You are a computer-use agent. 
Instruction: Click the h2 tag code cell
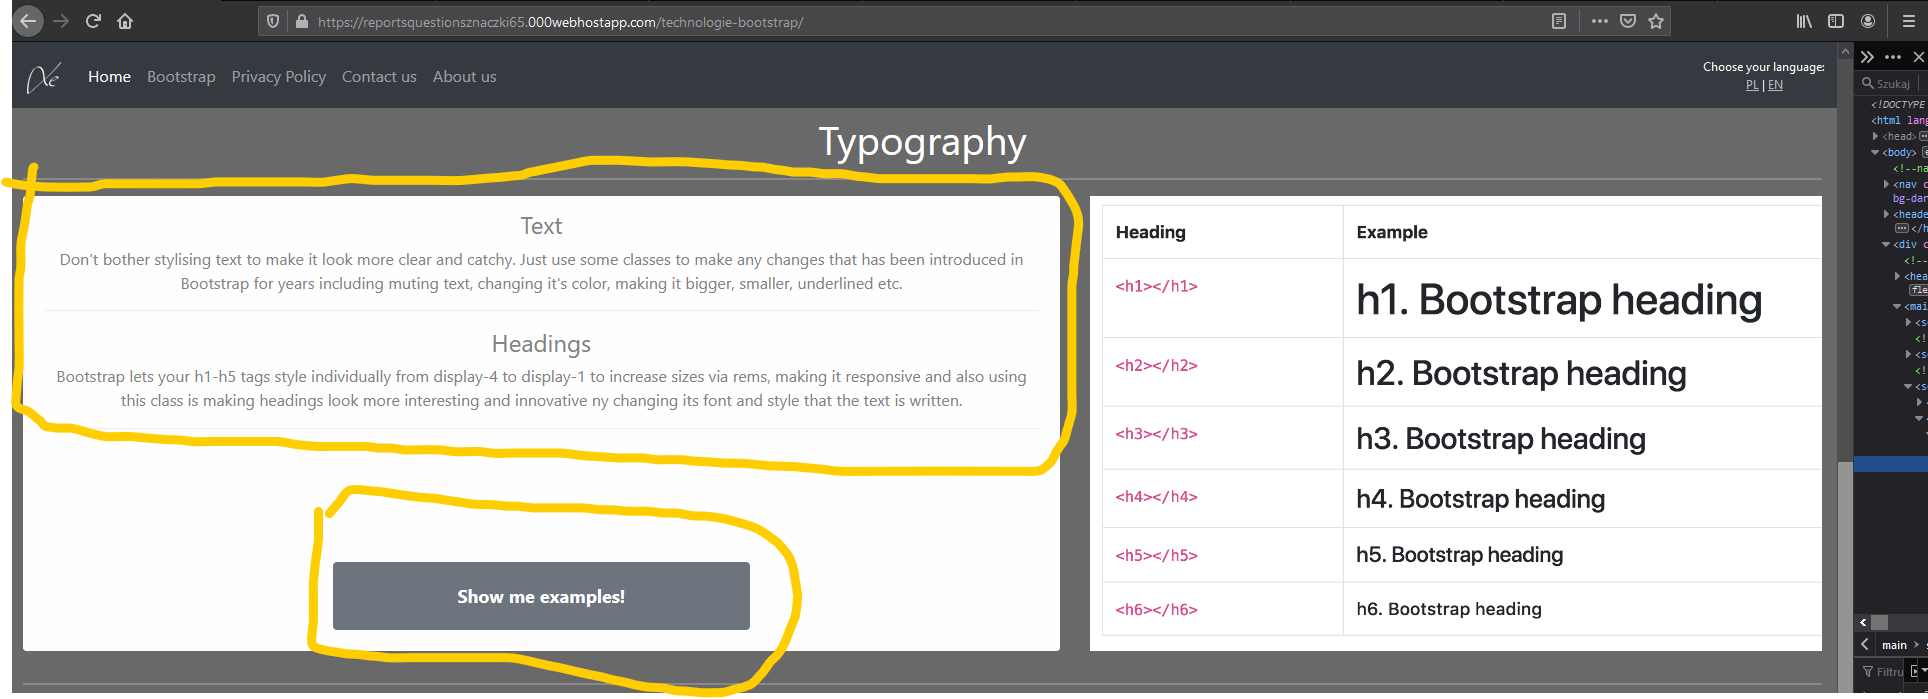[x=1157, y=365]
